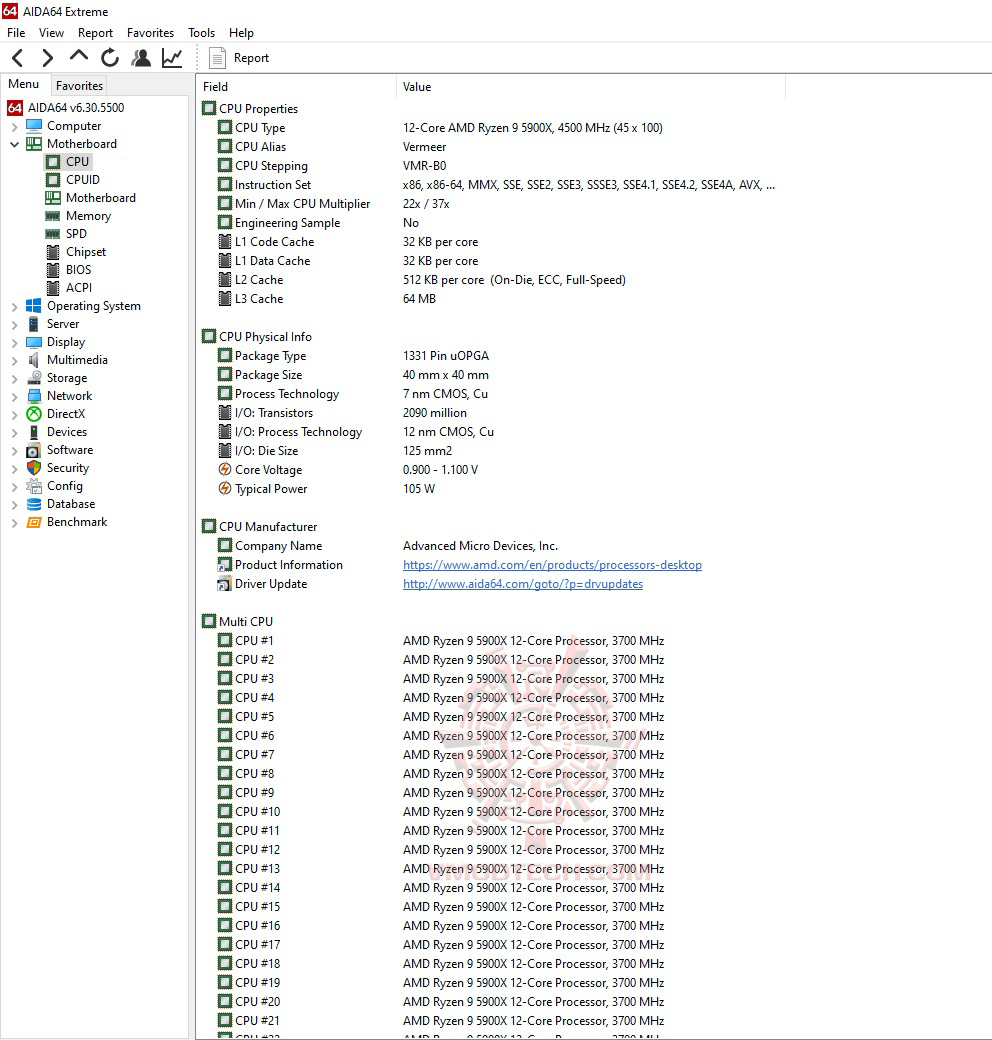Open the Report menu
Viewport: 992px width, 1040px height.
95,32
